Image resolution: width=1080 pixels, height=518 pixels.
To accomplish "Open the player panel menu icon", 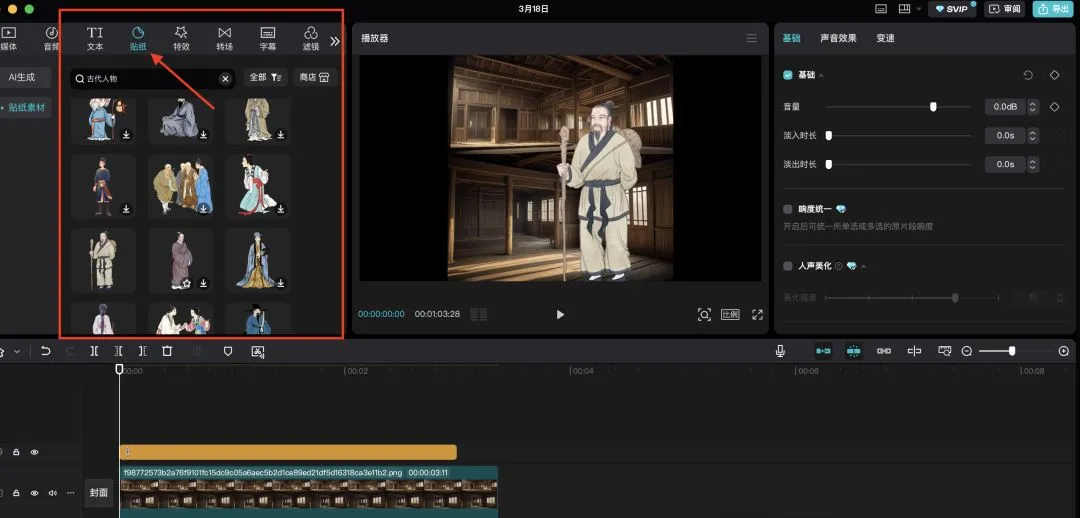I will [x=751, y=39].
